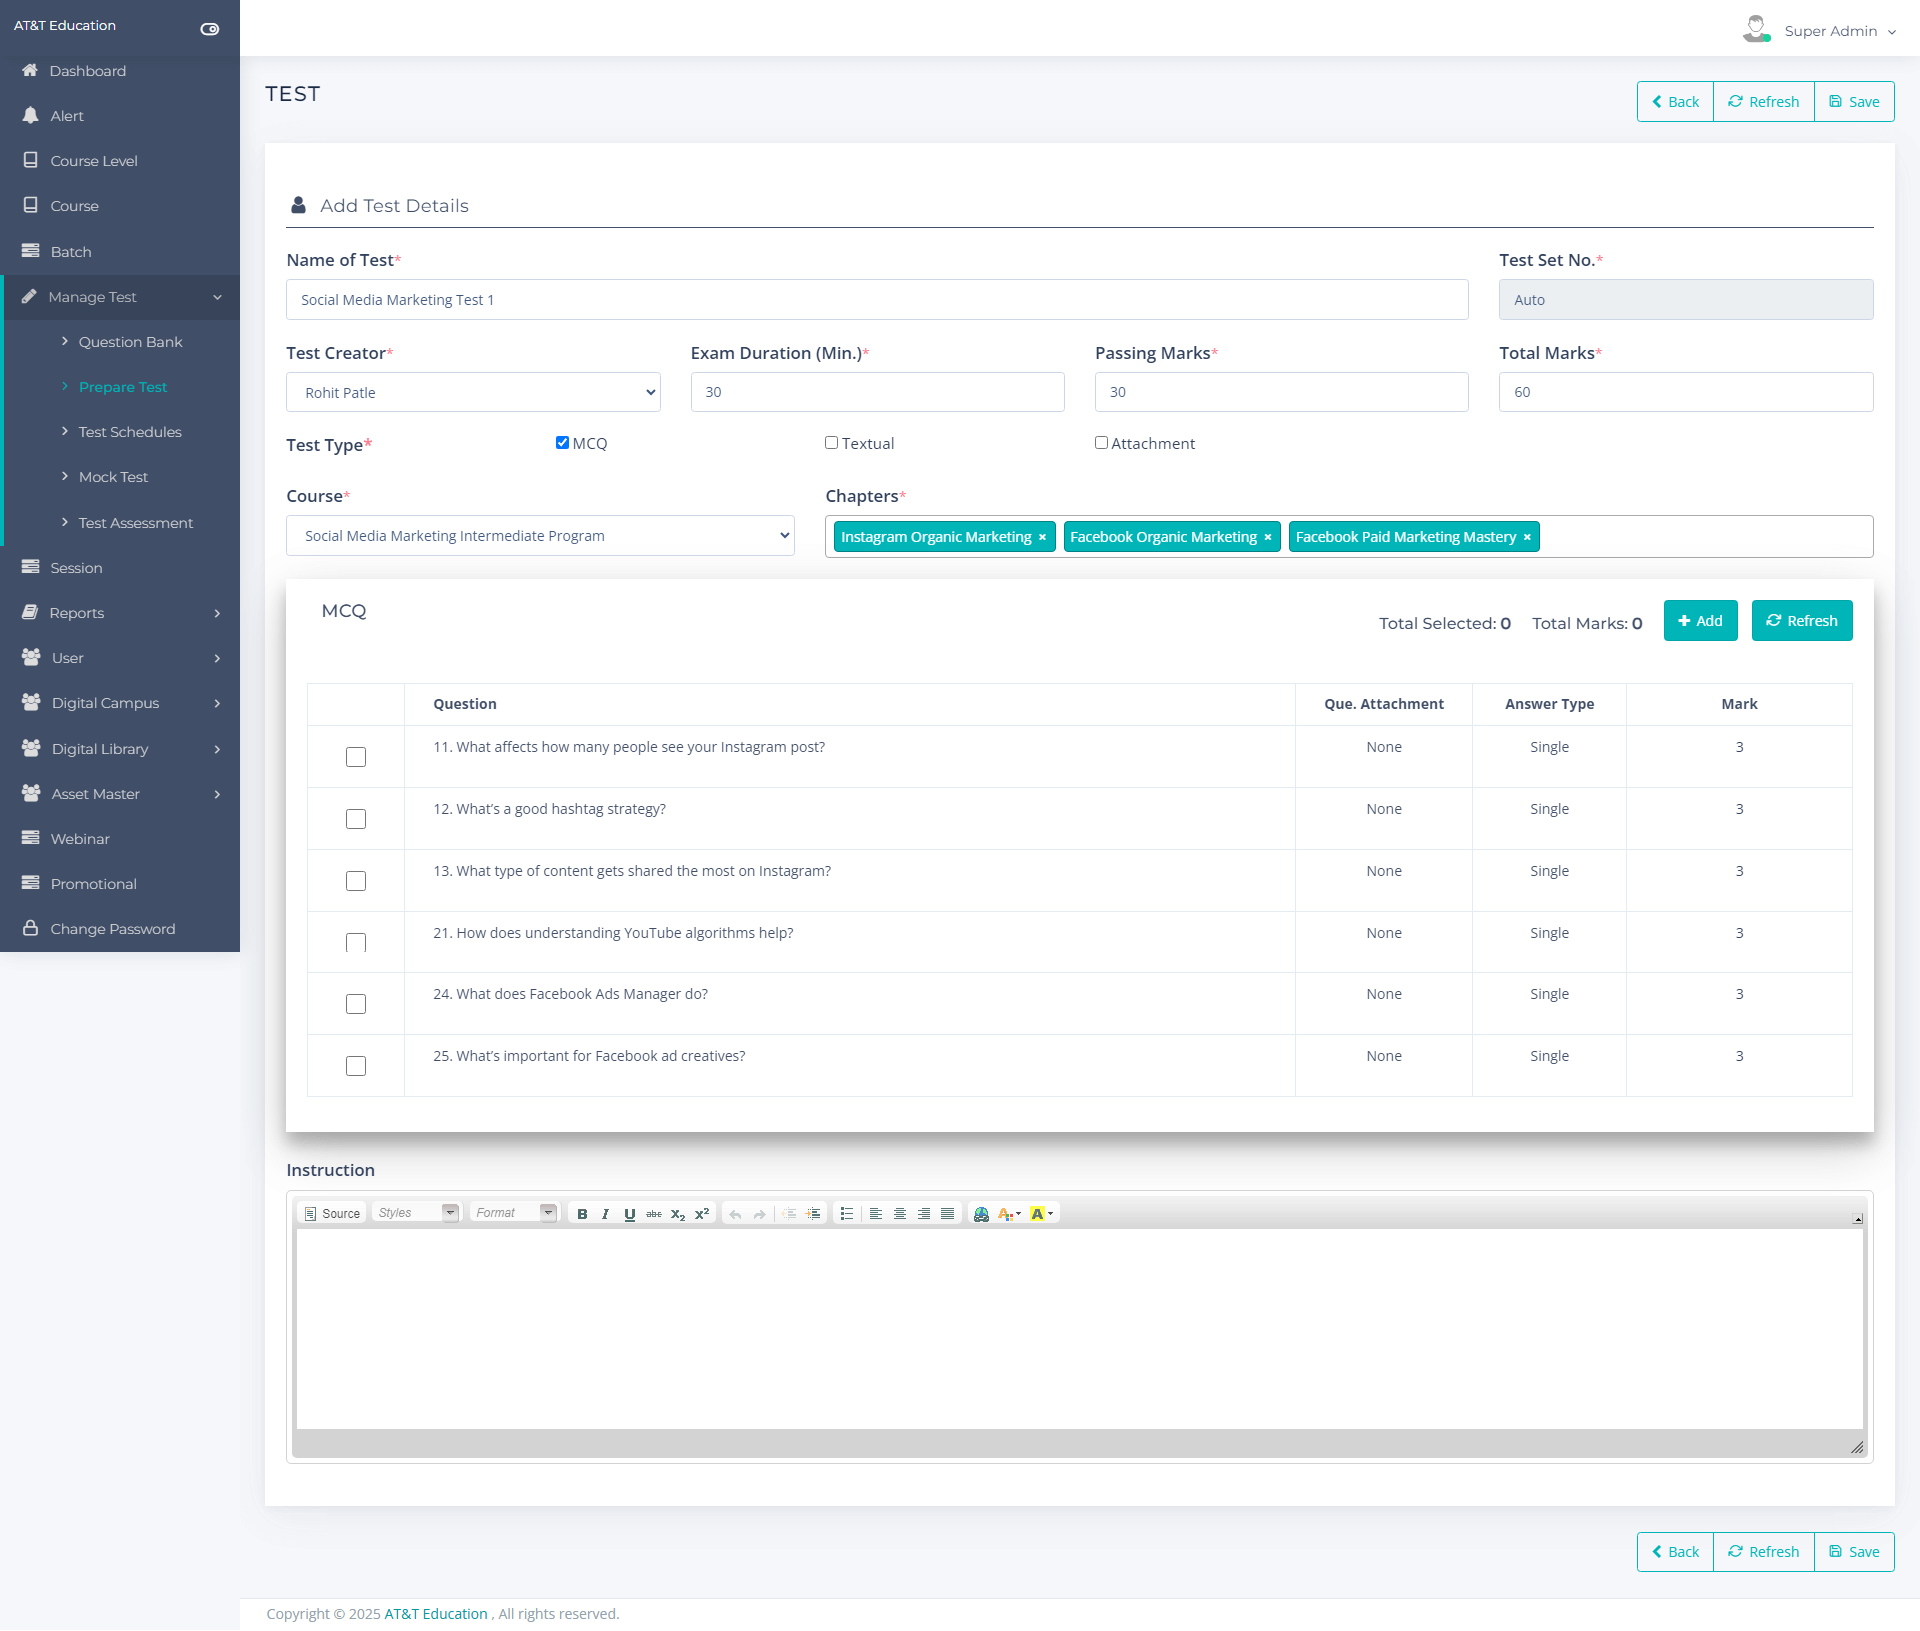The height and width of the screenshot is (1631, 1920).
Task: Open the Test Creator dropdown
Action: click(x=473, y=392)
